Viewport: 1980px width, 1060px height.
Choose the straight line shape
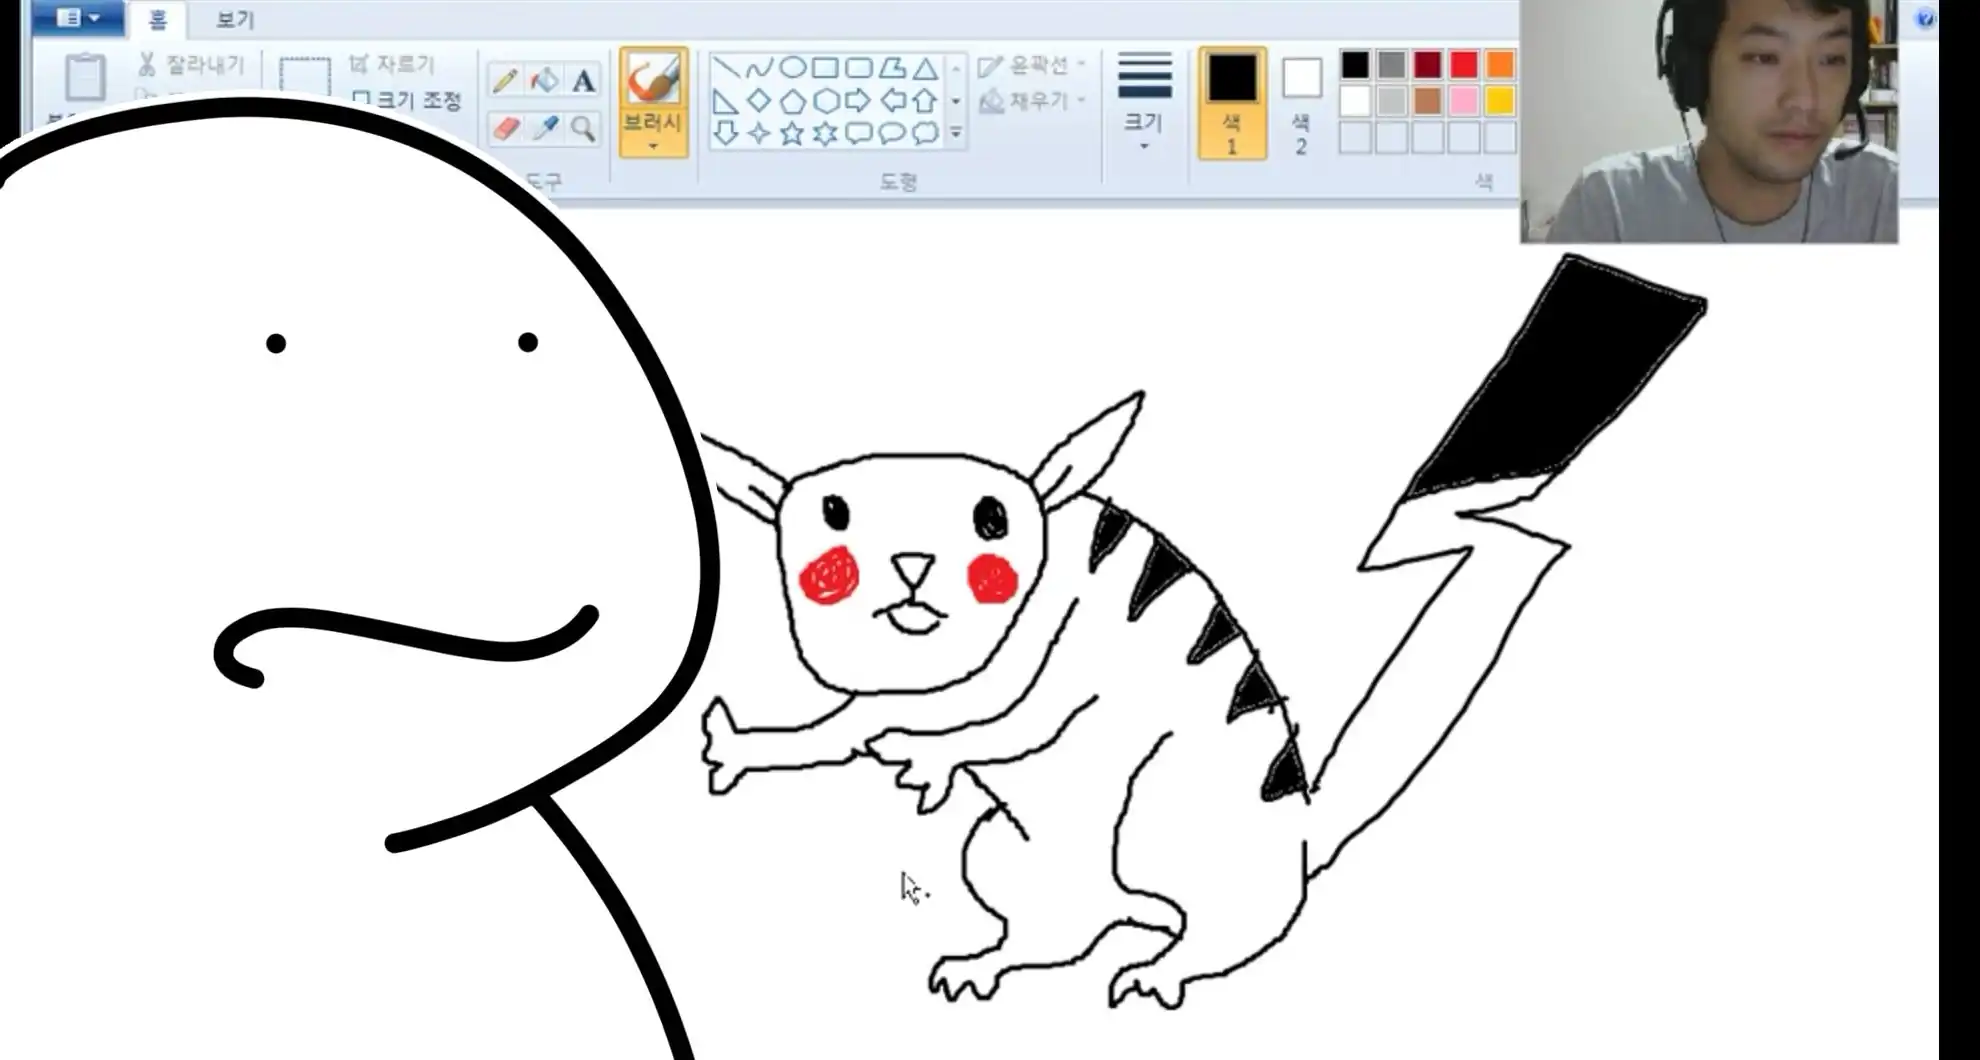(726, 68)
